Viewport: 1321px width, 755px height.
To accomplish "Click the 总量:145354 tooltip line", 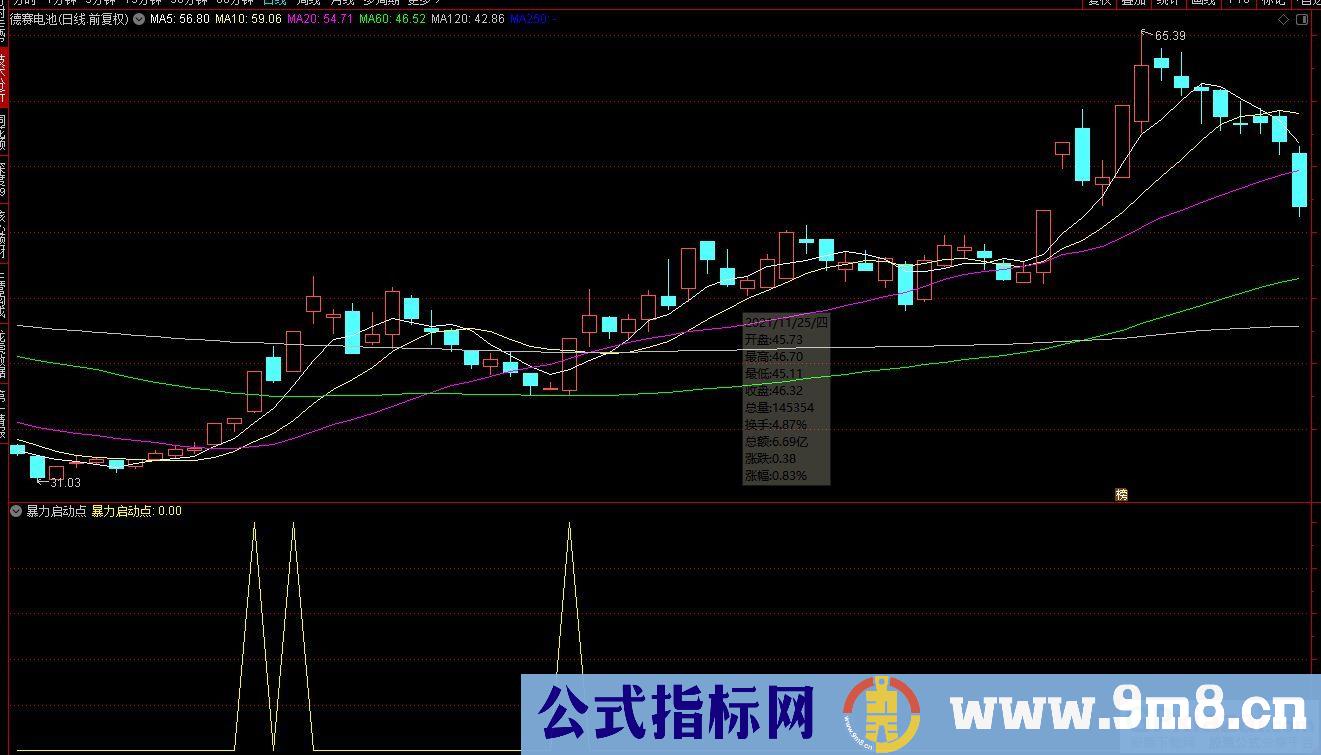I will [779, 408].
